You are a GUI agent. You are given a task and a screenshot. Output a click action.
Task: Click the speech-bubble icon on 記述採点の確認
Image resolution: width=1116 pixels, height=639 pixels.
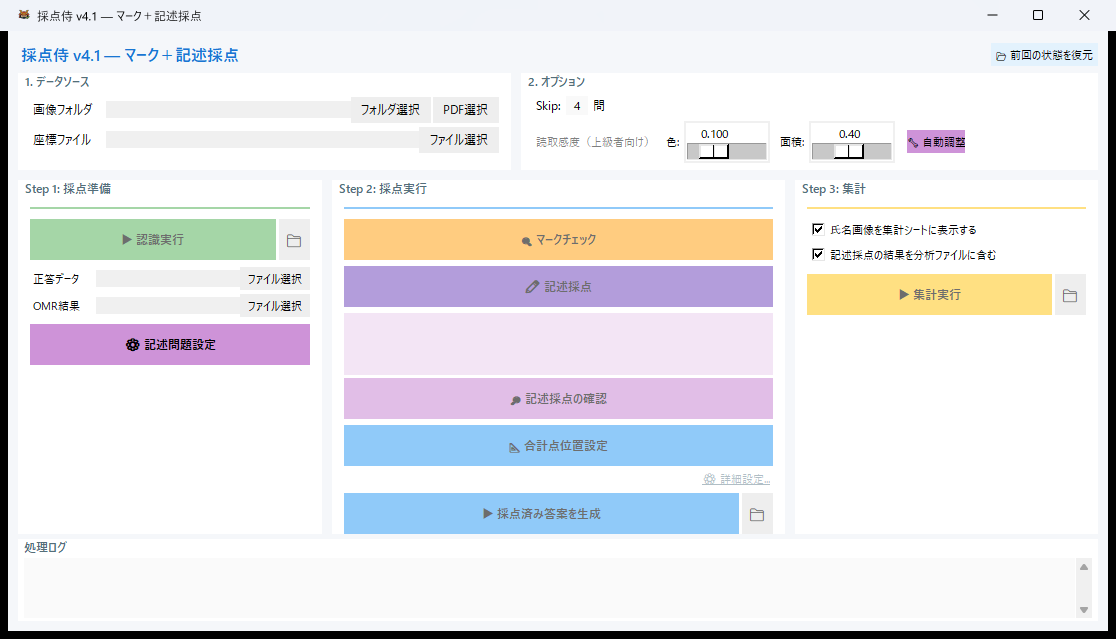coord(558,398)
